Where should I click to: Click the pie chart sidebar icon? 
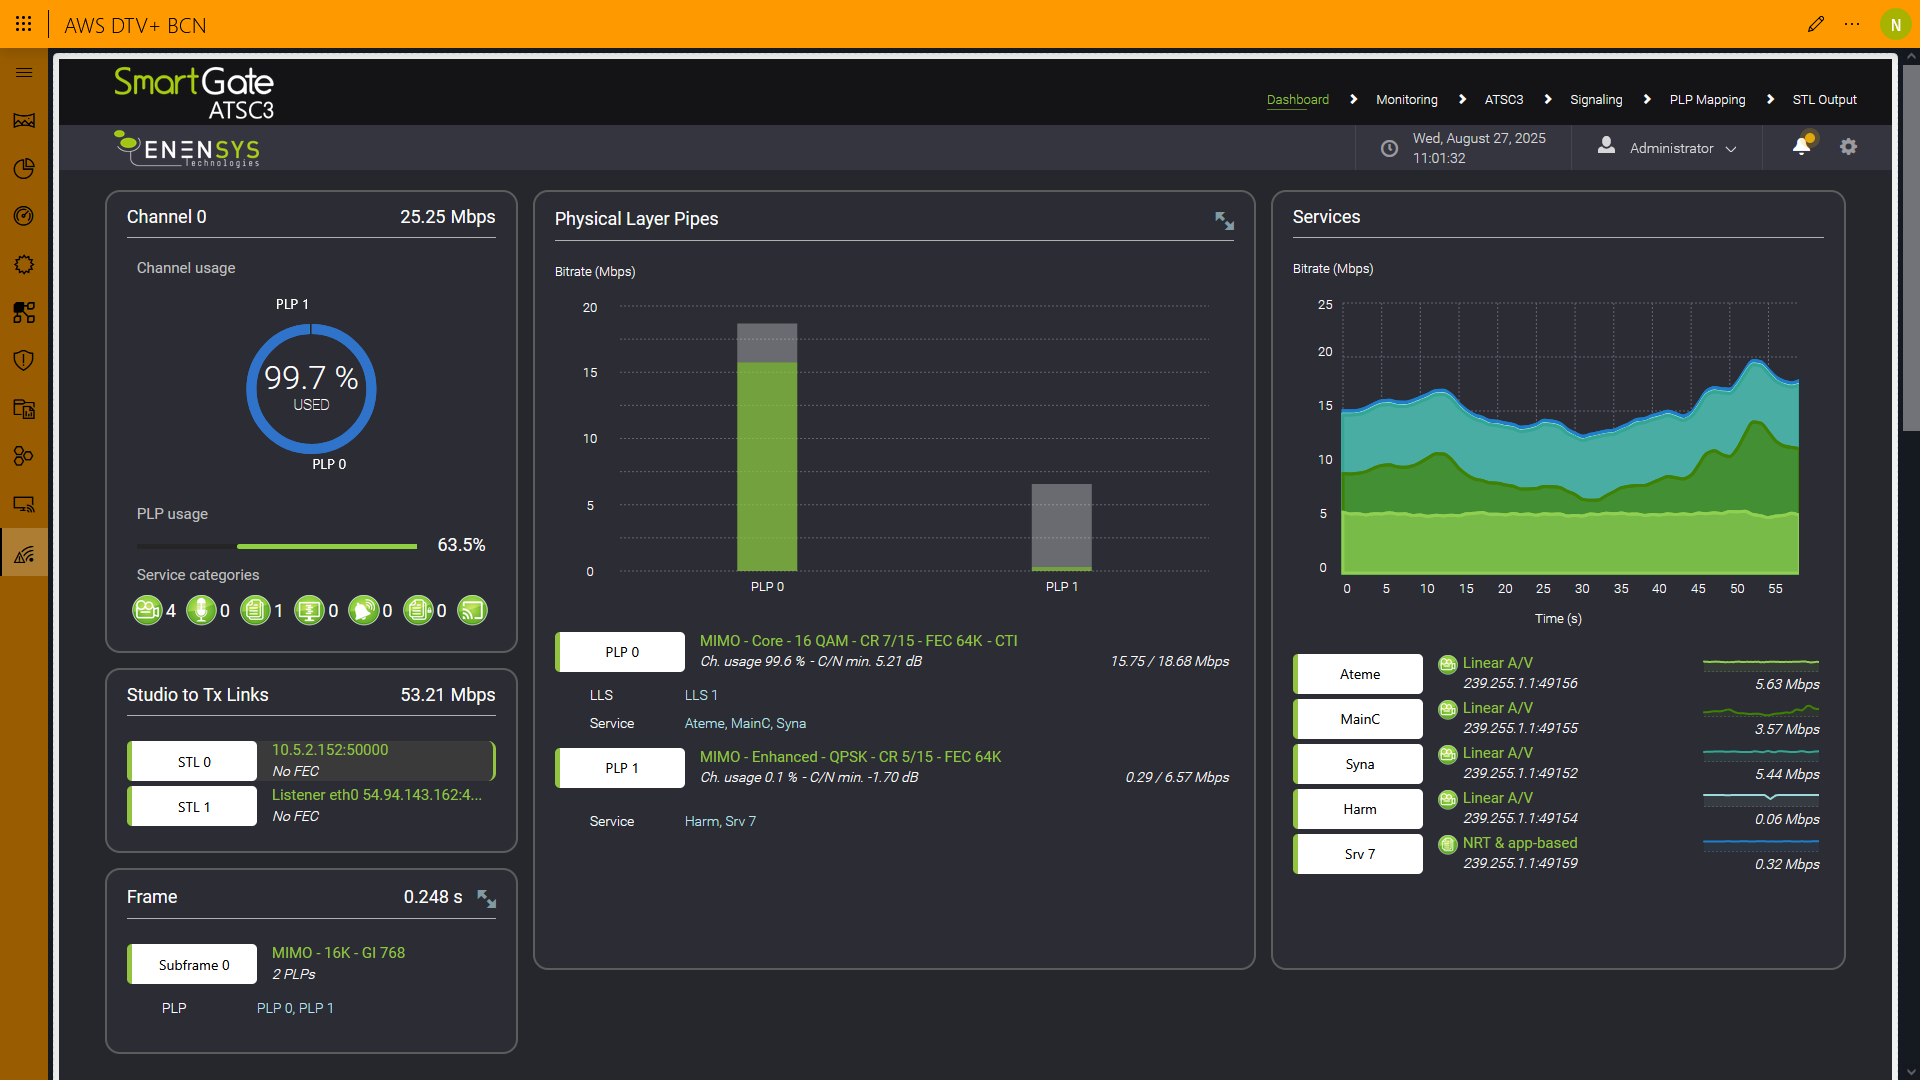point(24,168)
